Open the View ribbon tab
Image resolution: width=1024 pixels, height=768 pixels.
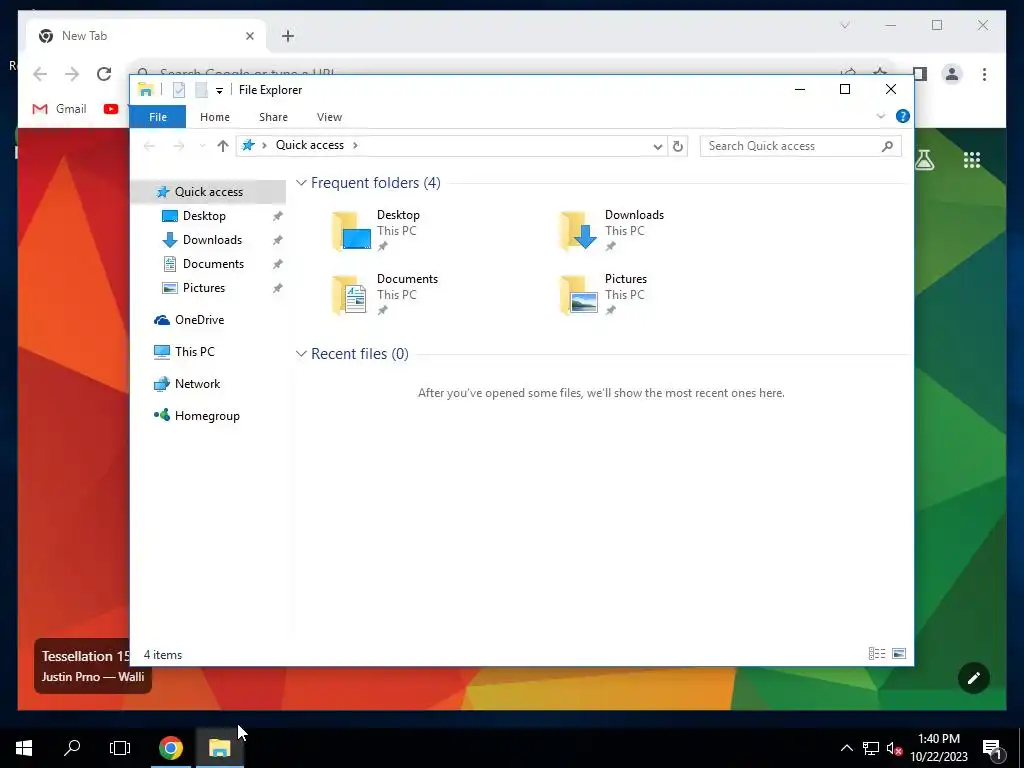tap(329, 117)
